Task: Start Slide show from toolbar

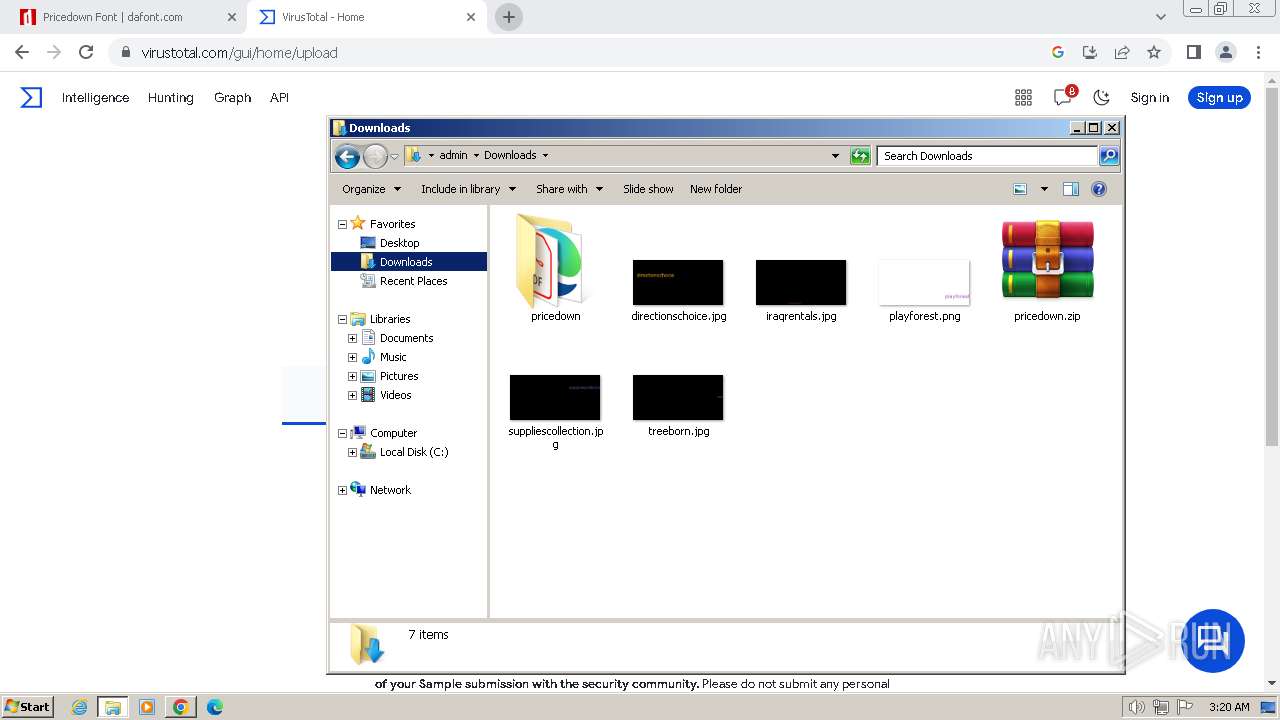Action: (x=648, y=189)
